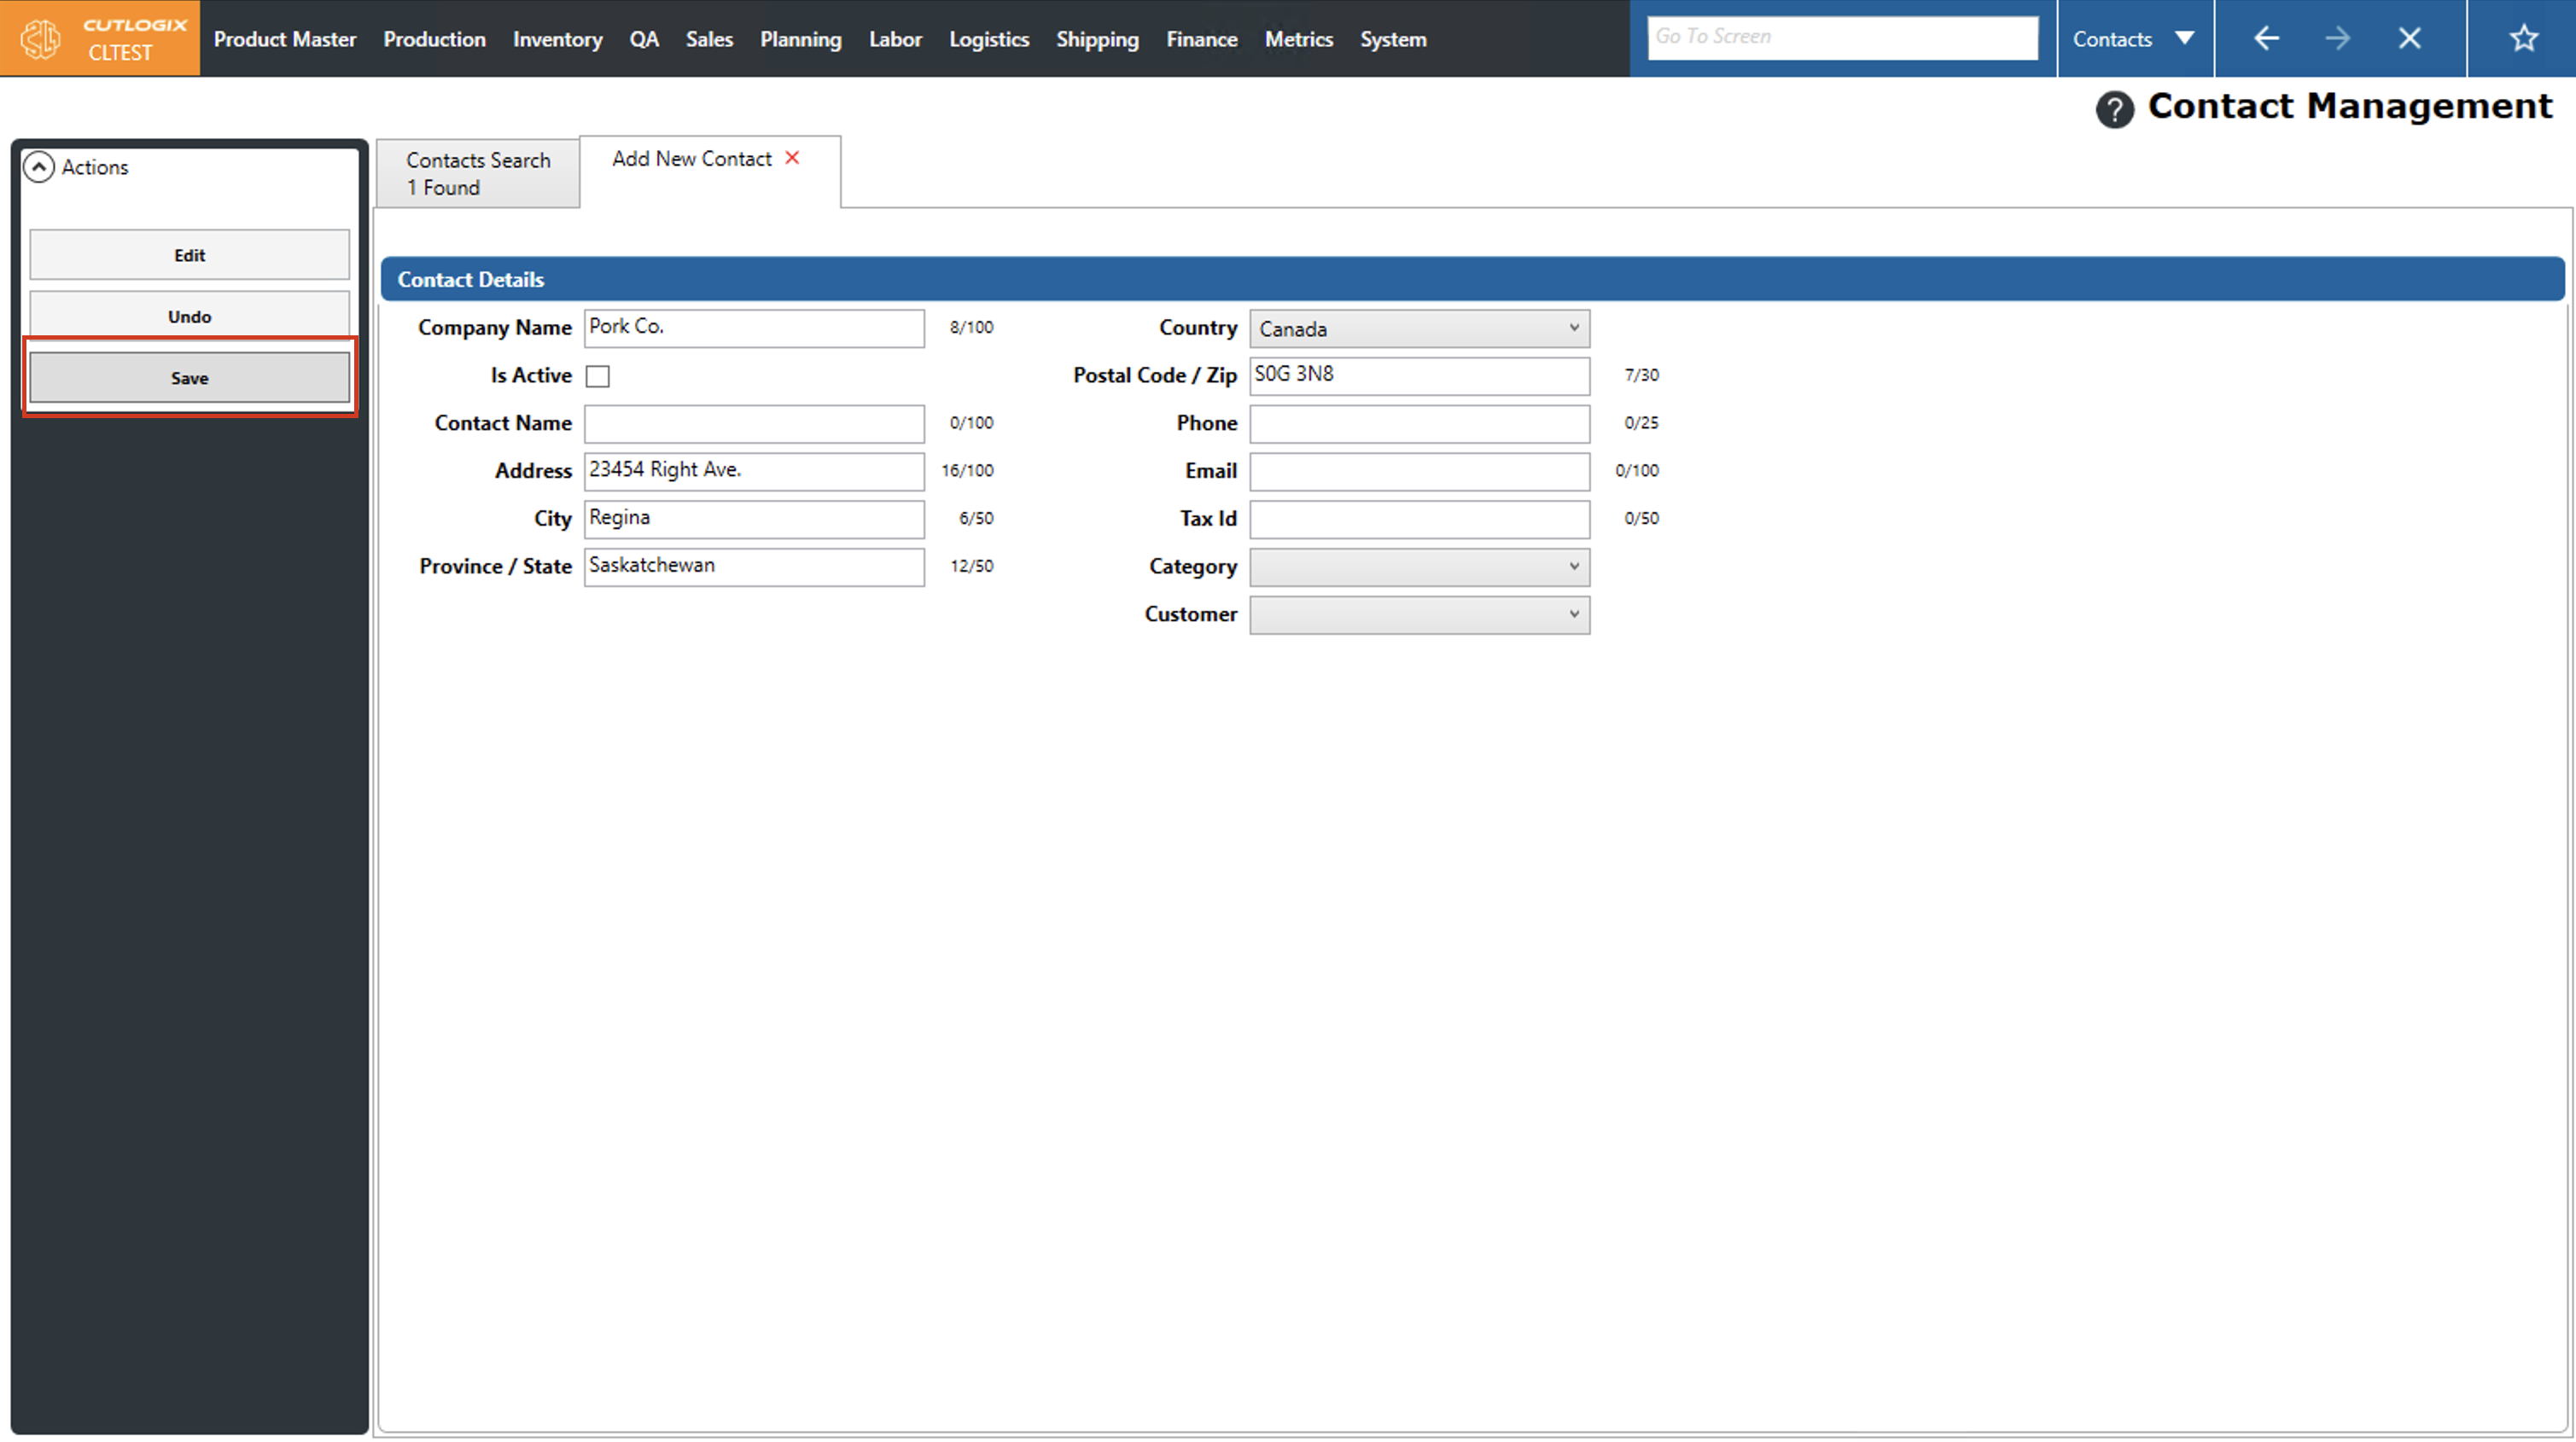Click the favorites star icon
Viewport: 2576px width, 1442px height.
point(2523,39)
